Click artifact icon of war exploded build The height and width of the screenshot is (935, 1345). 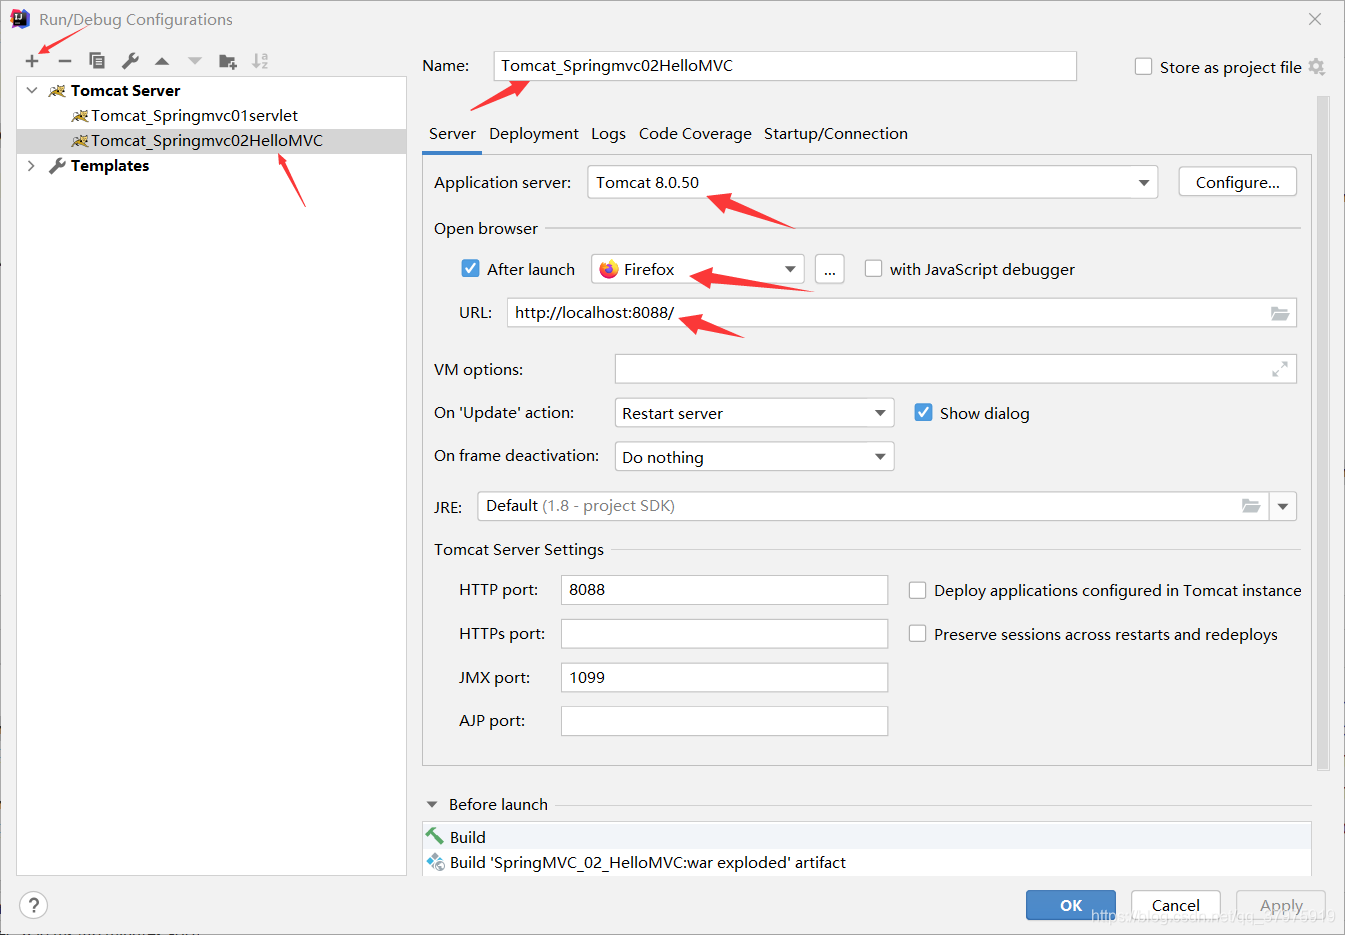point(435,862)
